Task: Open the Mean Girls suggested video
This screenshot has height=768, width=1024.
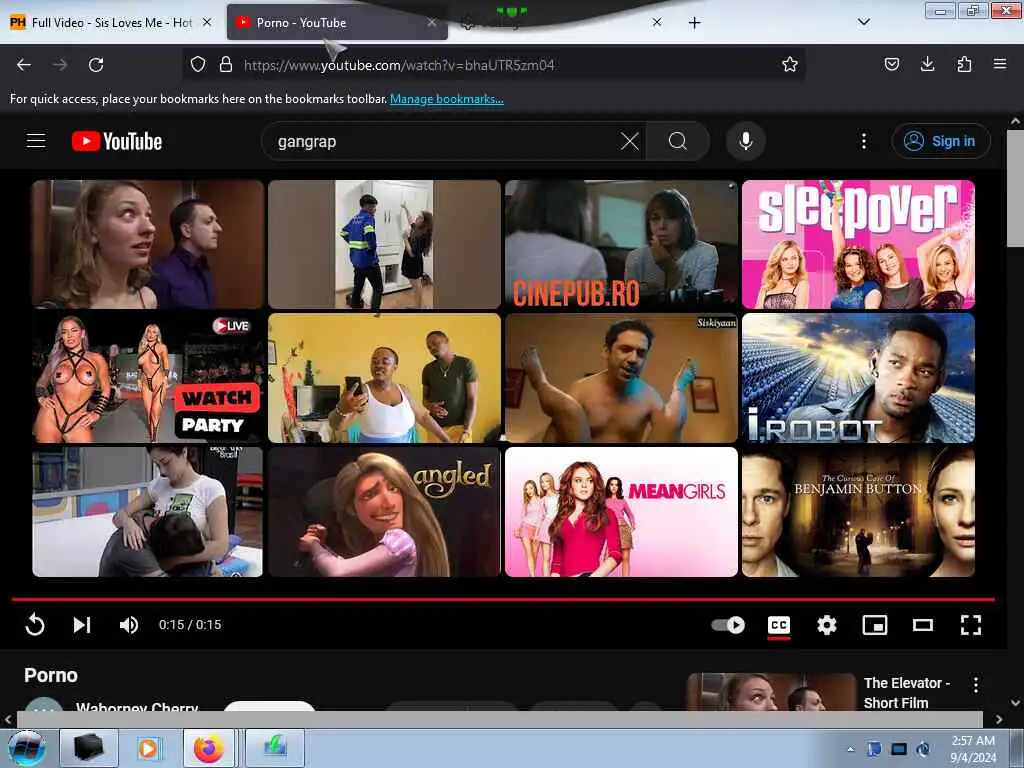Action: 621,511
